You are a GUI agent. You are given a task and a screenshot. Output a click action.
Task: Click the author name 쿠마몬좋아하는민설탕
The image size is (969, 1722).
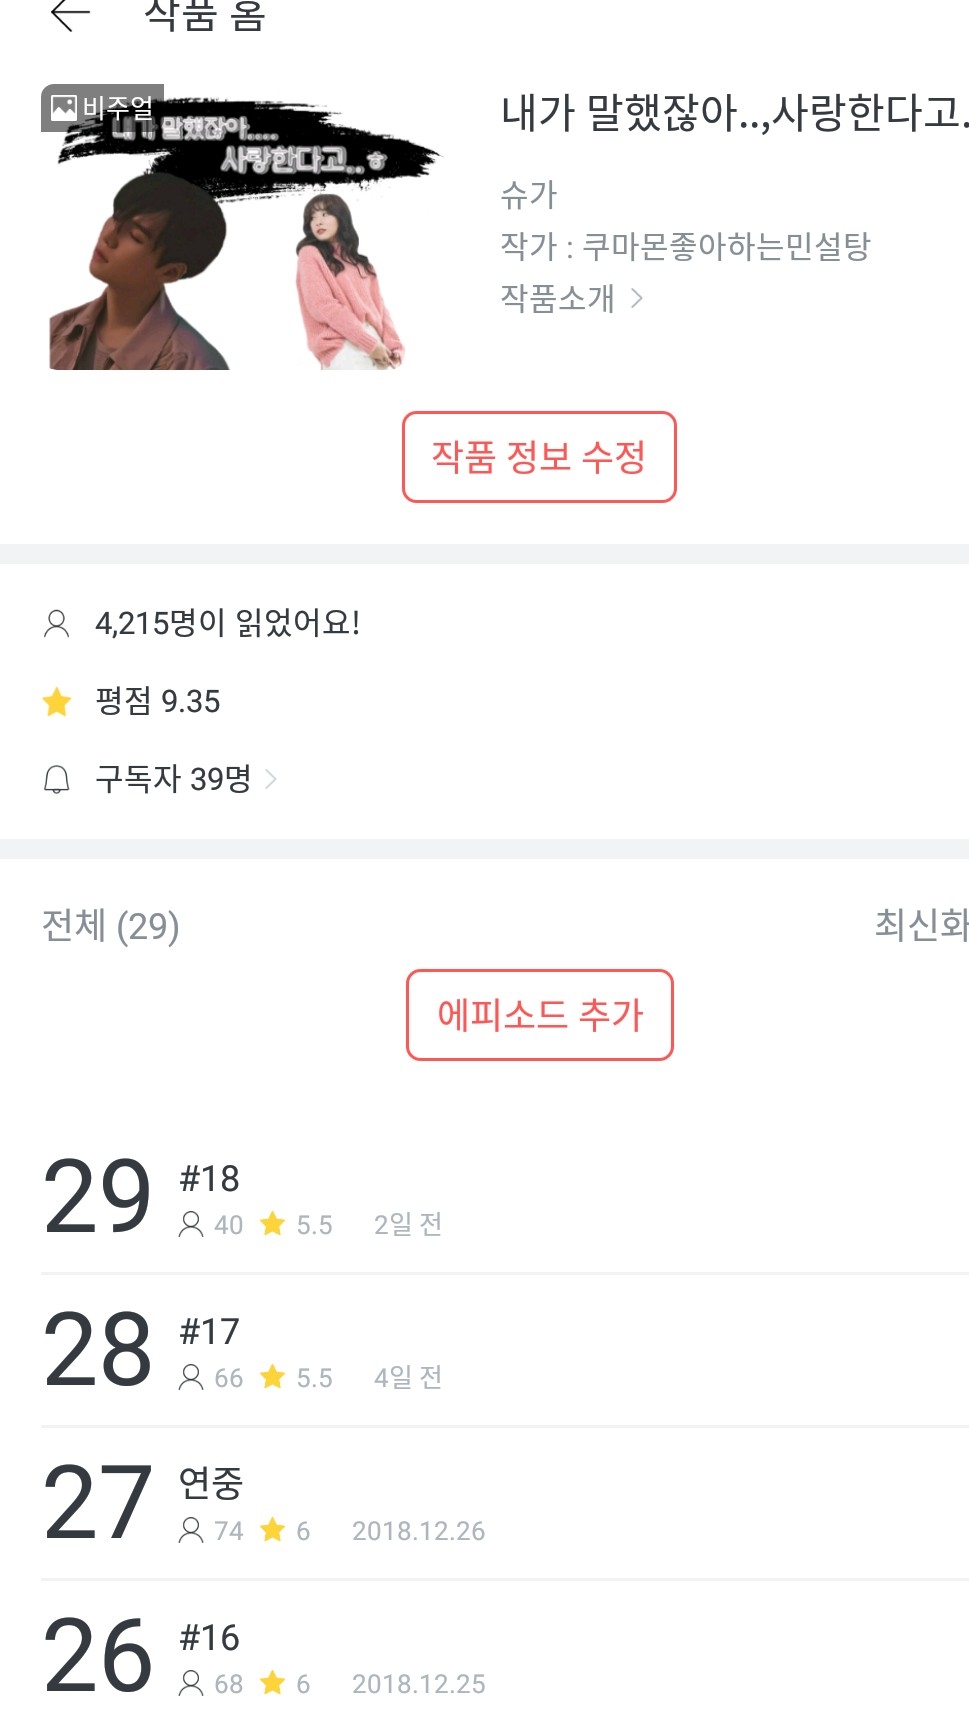726,246
